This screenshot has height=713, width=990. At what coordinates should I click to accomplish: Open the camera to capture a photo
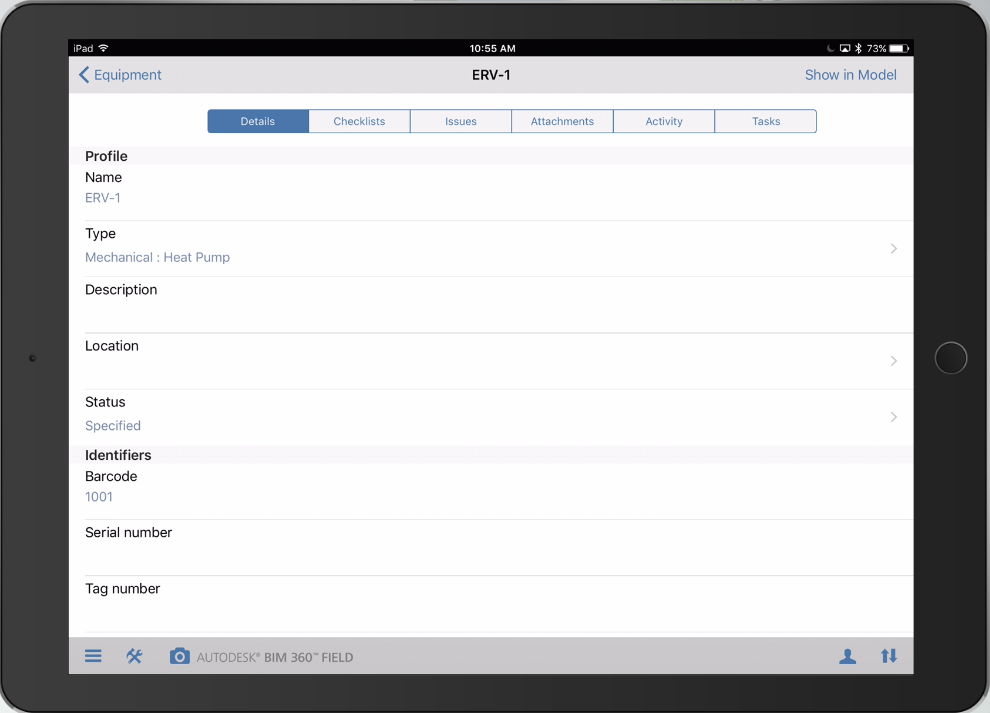(179, 656)
